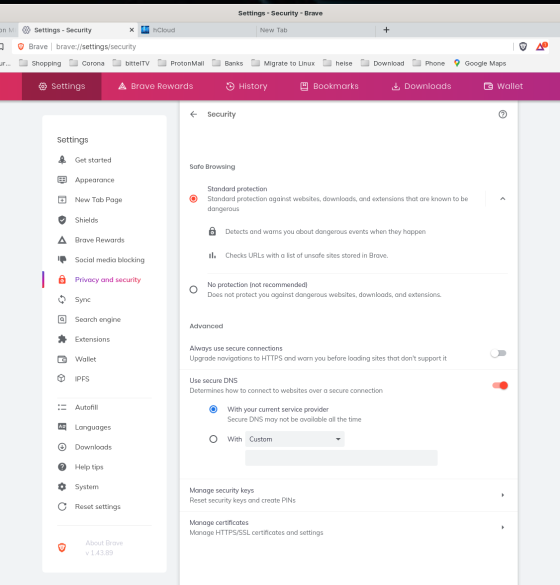Disable the Use secure DNS toggle
The height and width of the screenshot is (585, 560).
click(500, 385)
